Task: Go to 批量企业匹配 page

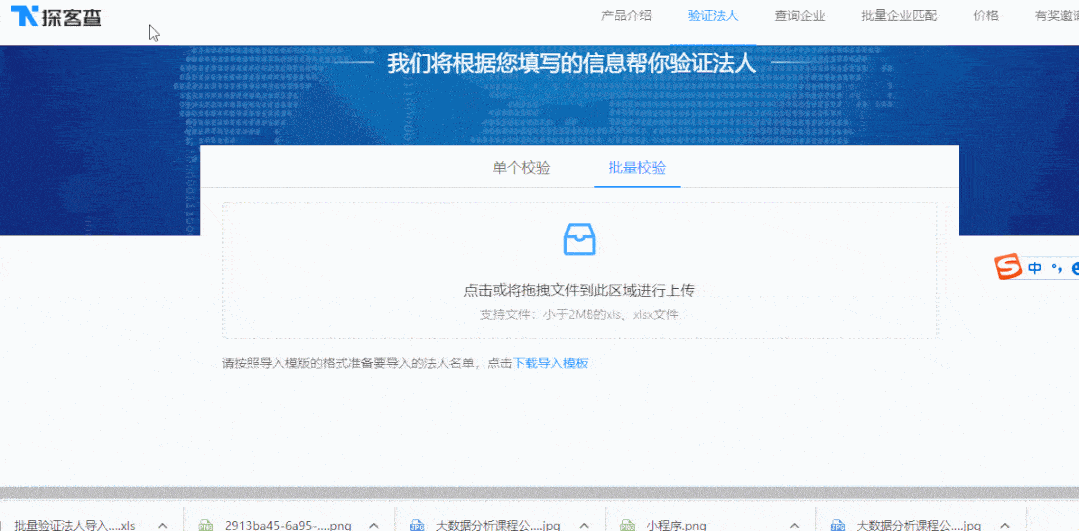Action: coord(899,16)
